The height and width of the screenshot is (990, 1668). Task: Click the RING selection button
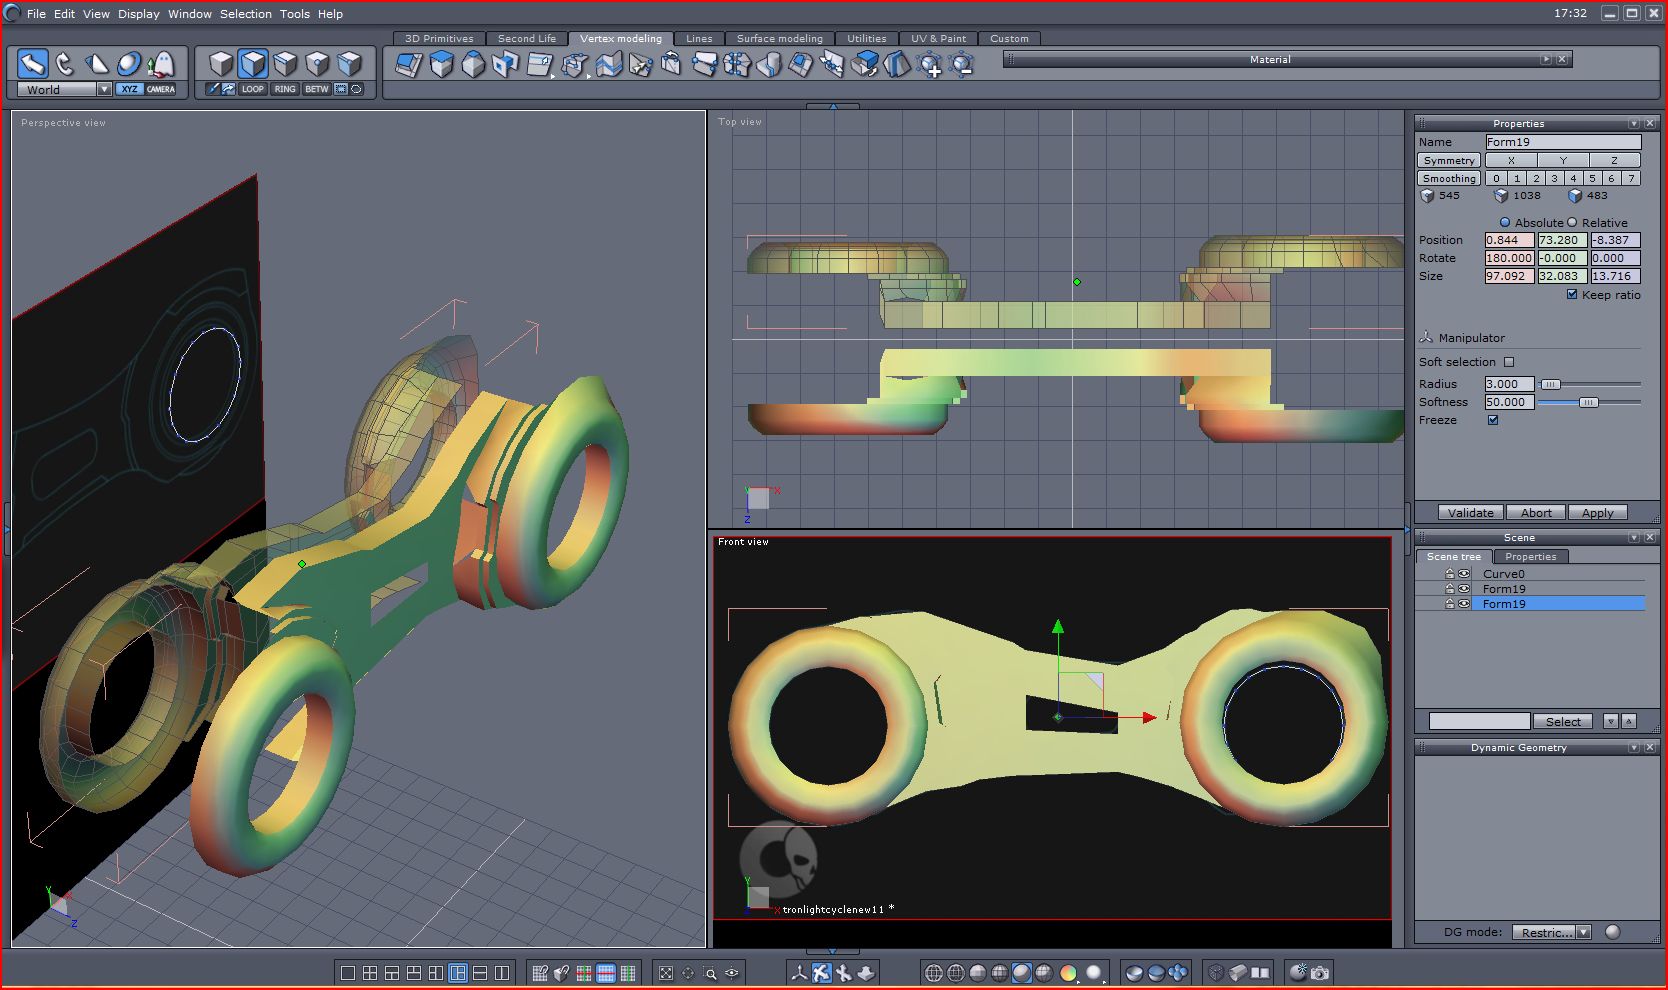pyautogui.click(x=285, y=89)
